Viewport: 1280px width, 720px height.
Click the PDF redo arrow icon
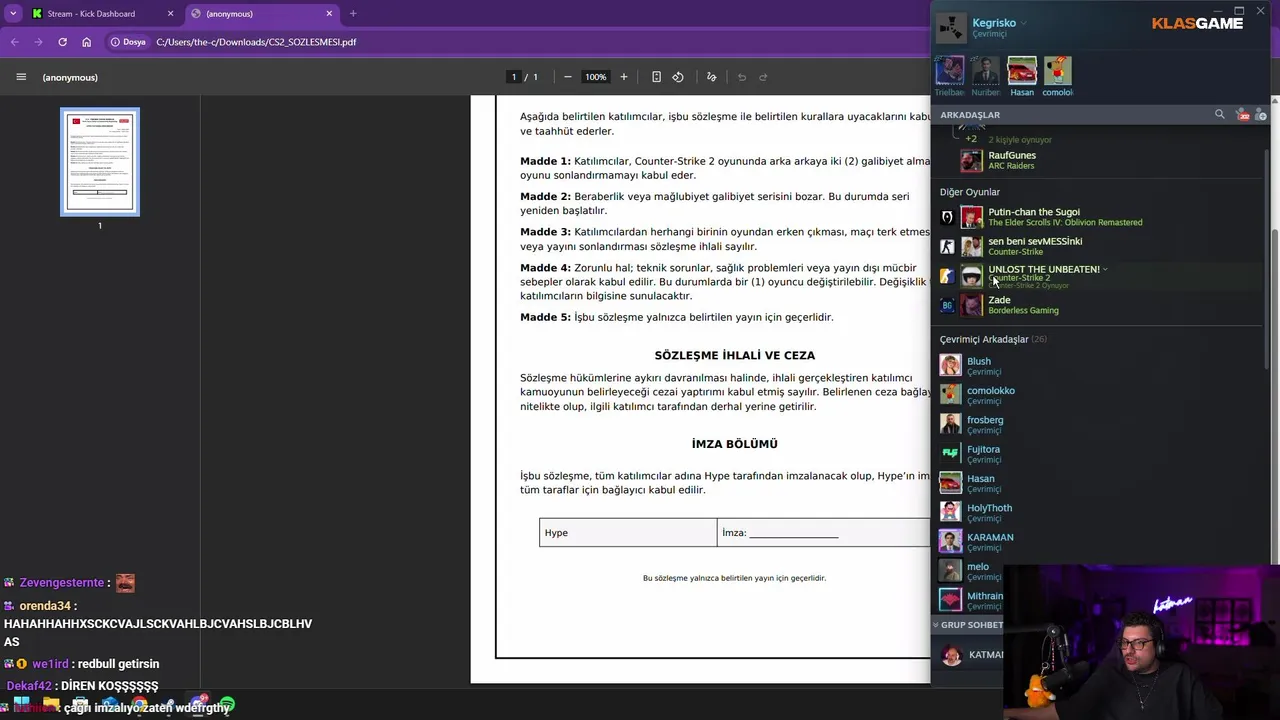point(763,77)
